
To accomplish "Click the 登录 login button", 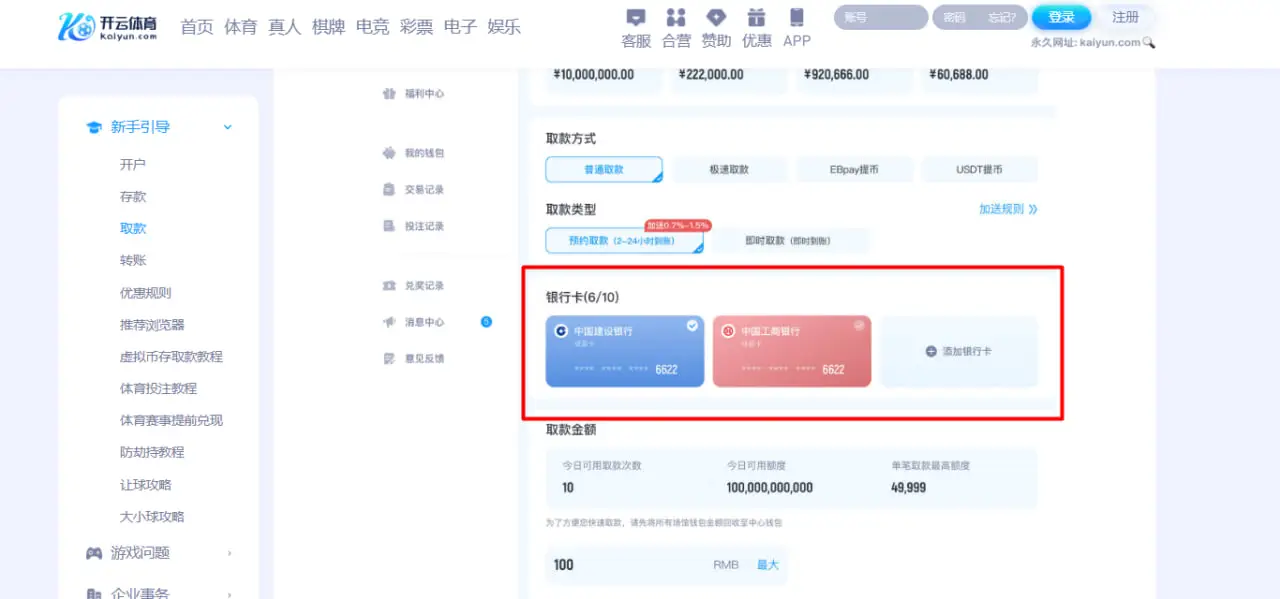I will tap(1061, 16).
